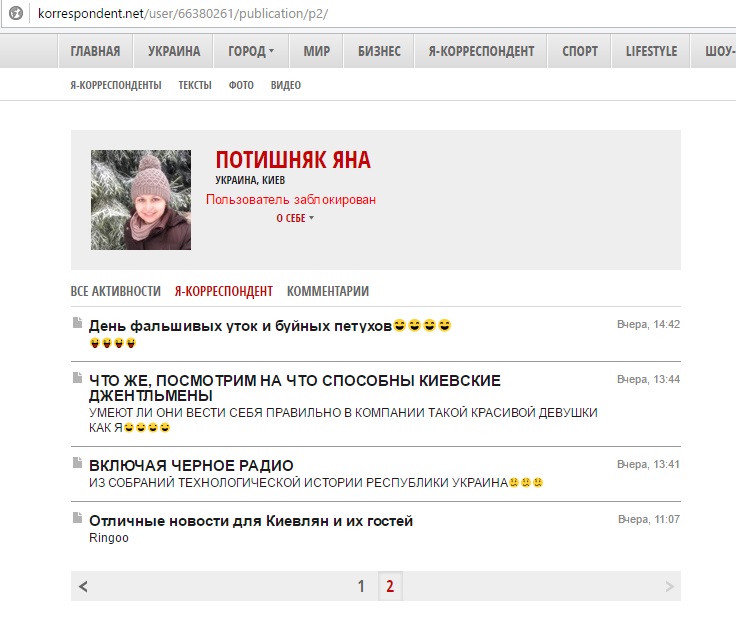Click the site info icon in address bar
736x621 pixels.
[16, 13]
